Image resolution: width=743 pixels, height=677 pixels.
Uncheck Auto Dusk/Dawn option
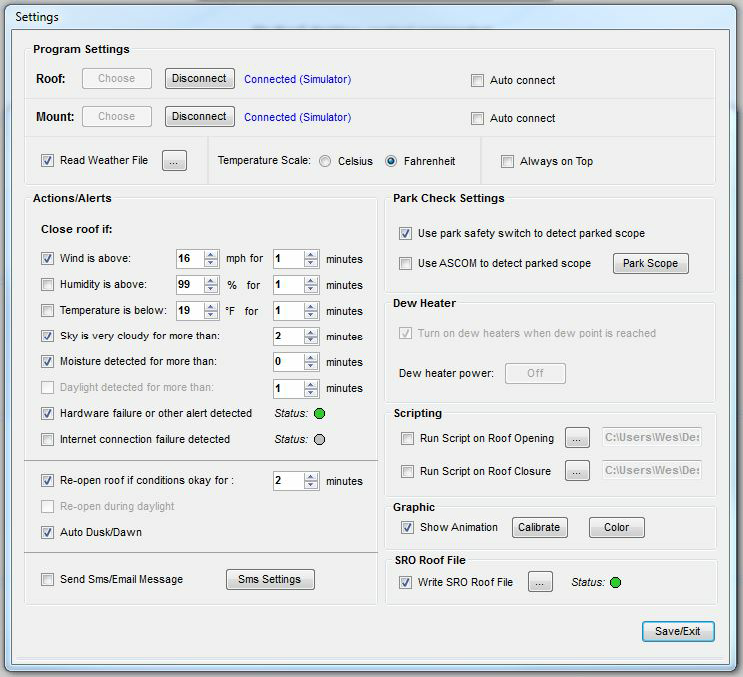tap(48, 532)
